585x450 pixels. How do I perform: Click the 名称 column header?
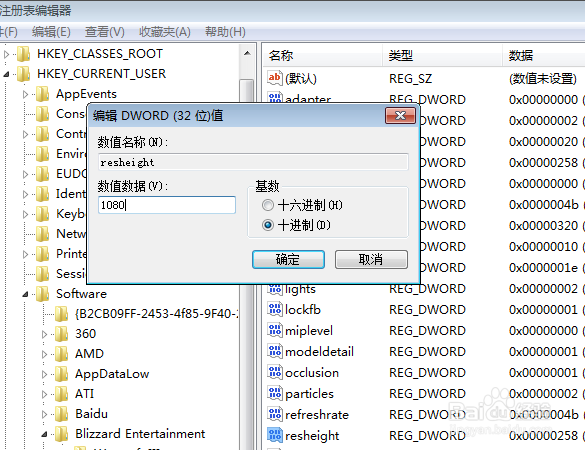tap(322, 56)
